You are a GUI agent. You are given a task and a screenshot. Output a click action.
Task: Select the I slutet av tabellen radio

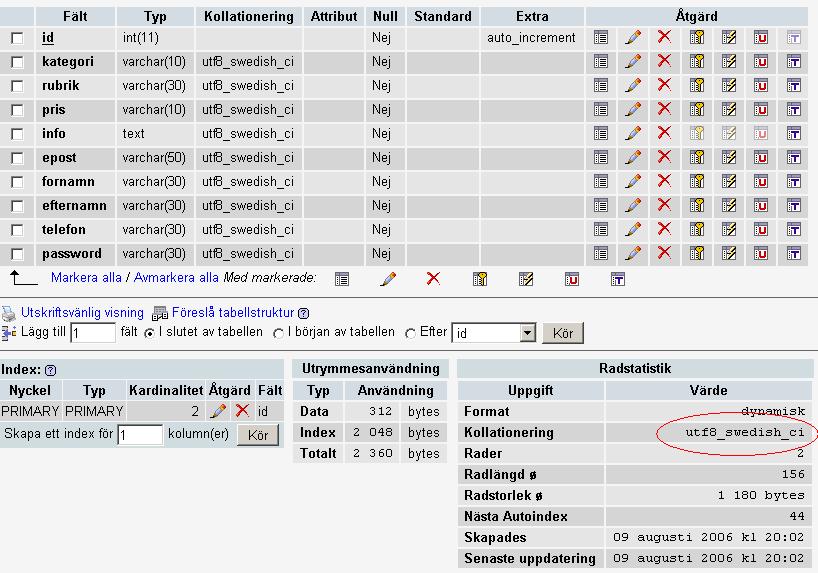pos(149,333)
